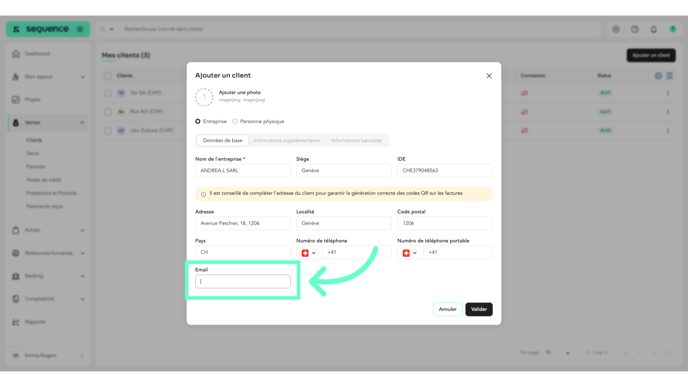Open country flag dropdown for téléphone portable
The height and width of the screenshot is (387, 688).
tap(410, 253)
